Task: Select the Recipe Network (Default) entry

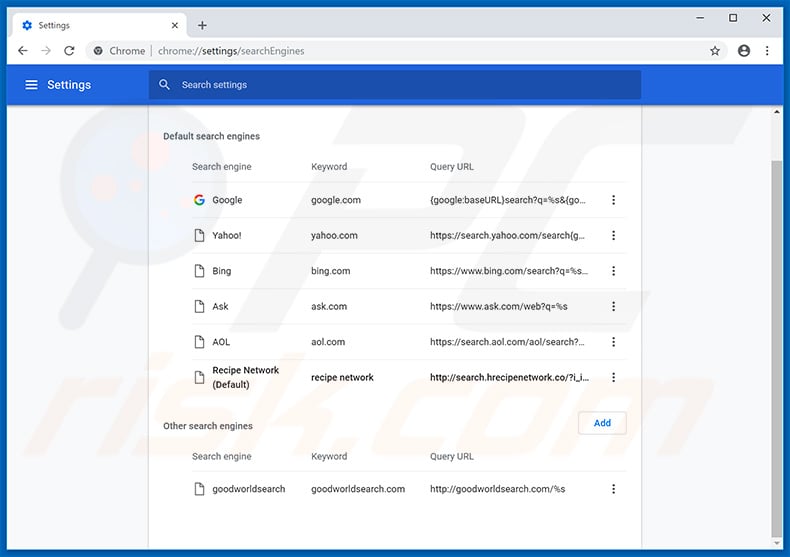Action: click(x=245, y=377)
